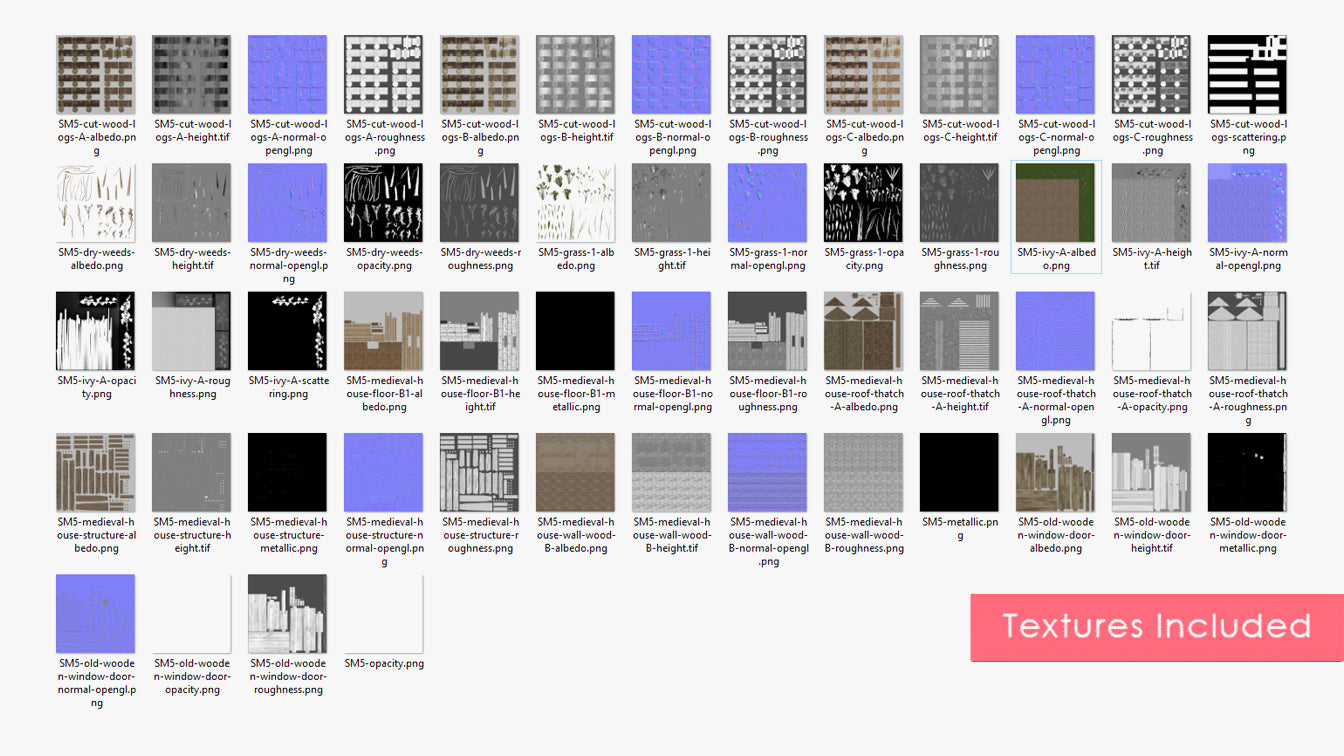Select the SM5-old-wooden-window-door-normal-opengl.png icon
This screenshot has height=756, width=1344.
coord(96,613)
